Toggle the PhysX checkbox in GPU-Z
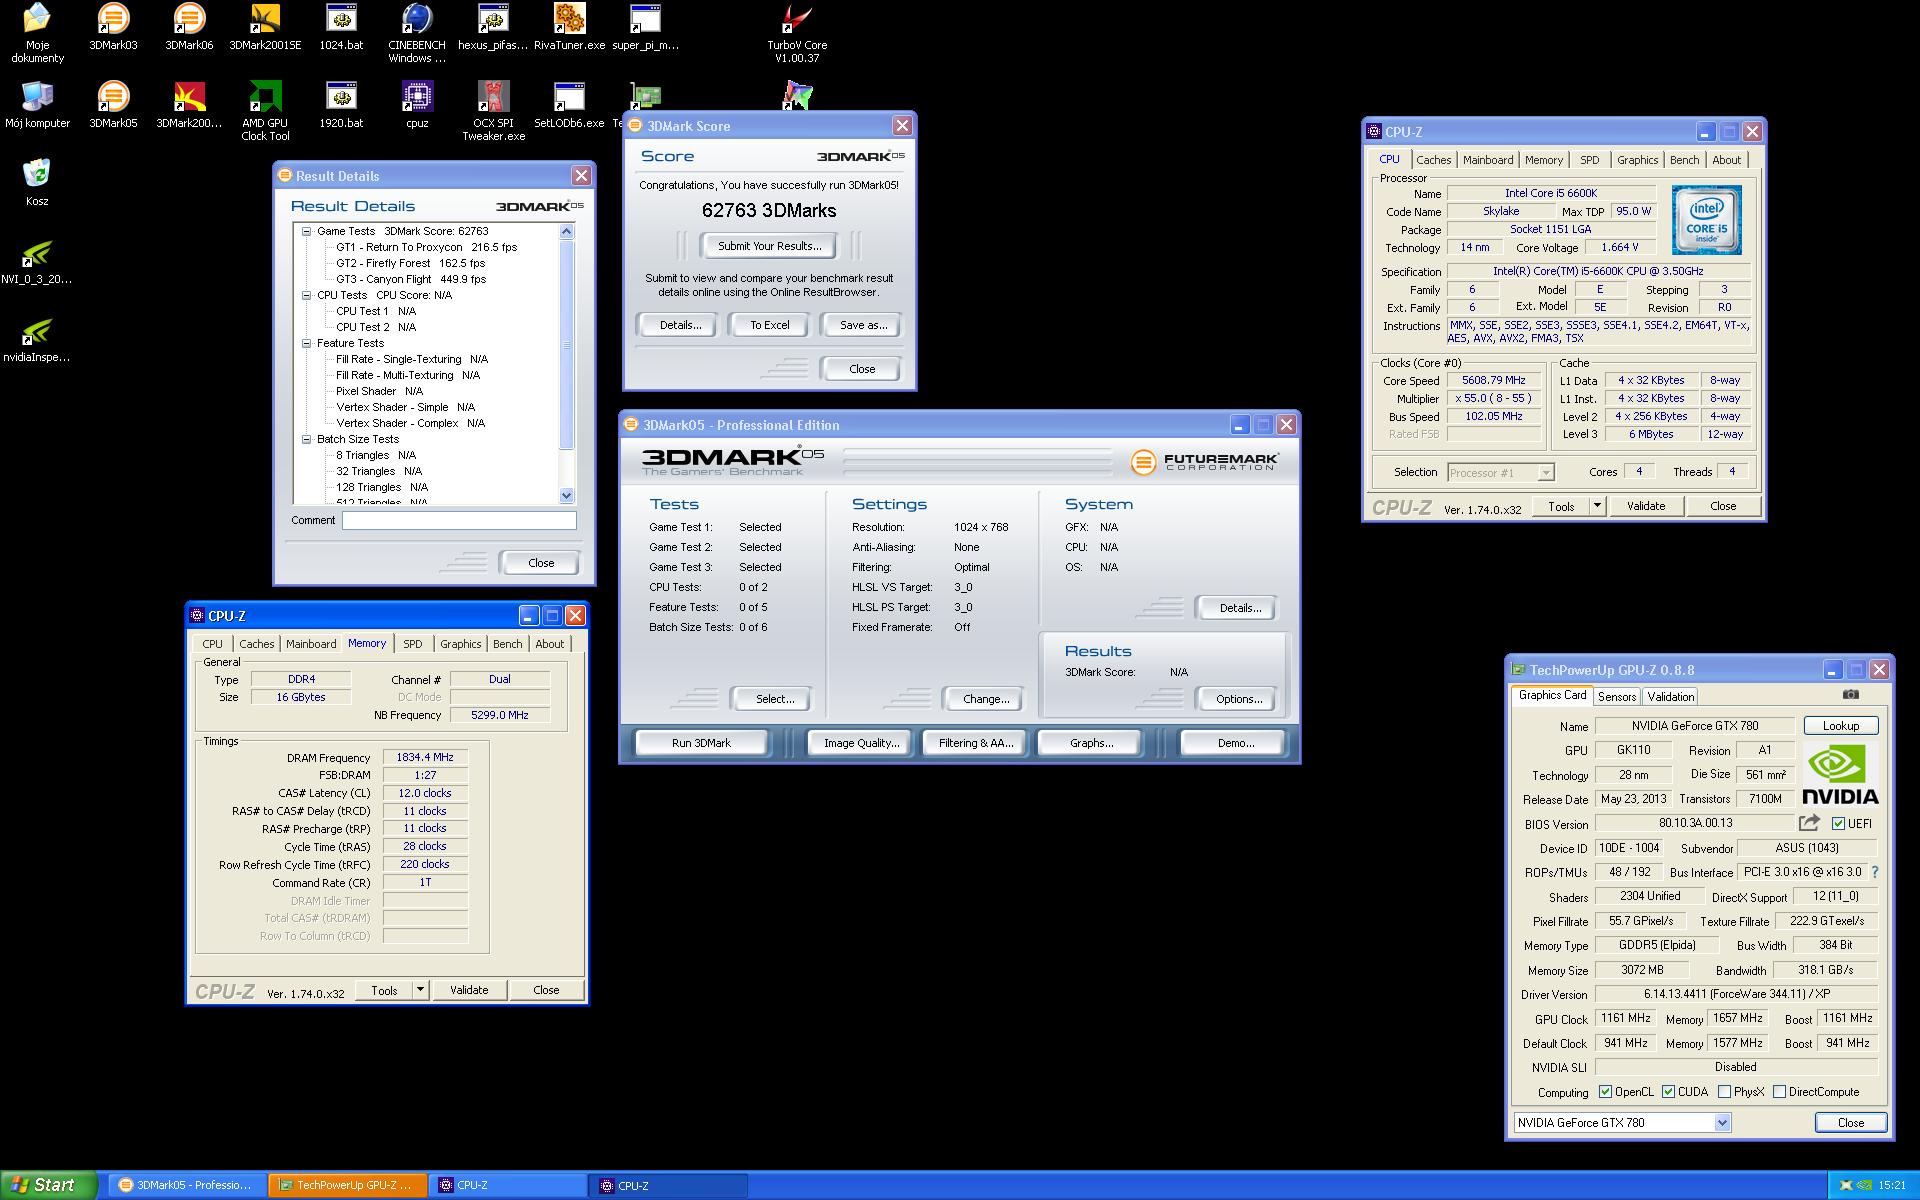This screenshot has height=1200, width=1920. point(1724,1092)
